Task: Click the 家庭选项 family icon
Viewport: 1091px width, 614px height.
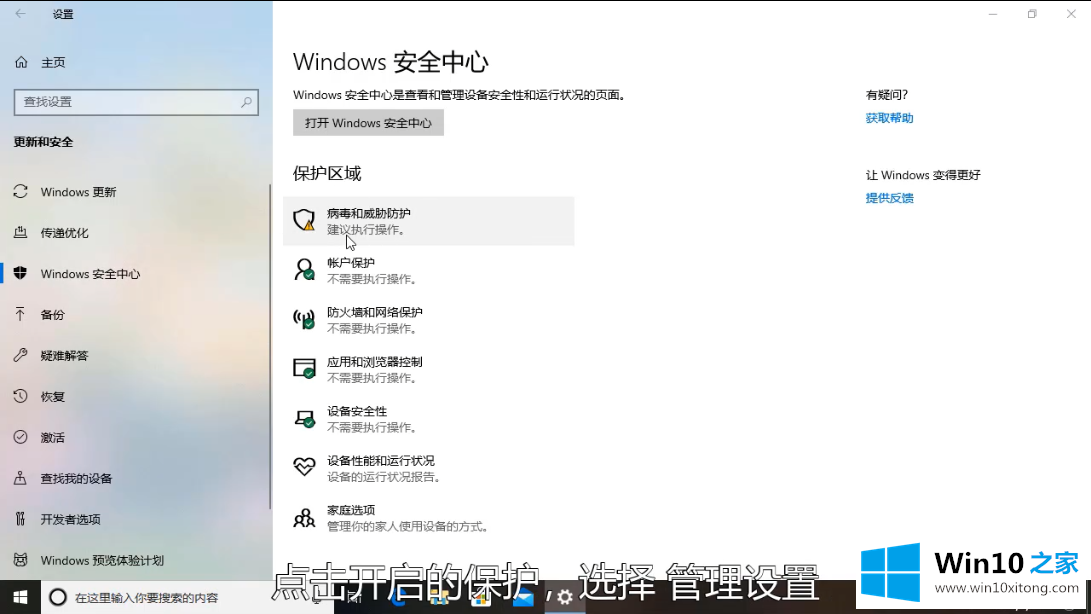Action: [304, 517]
